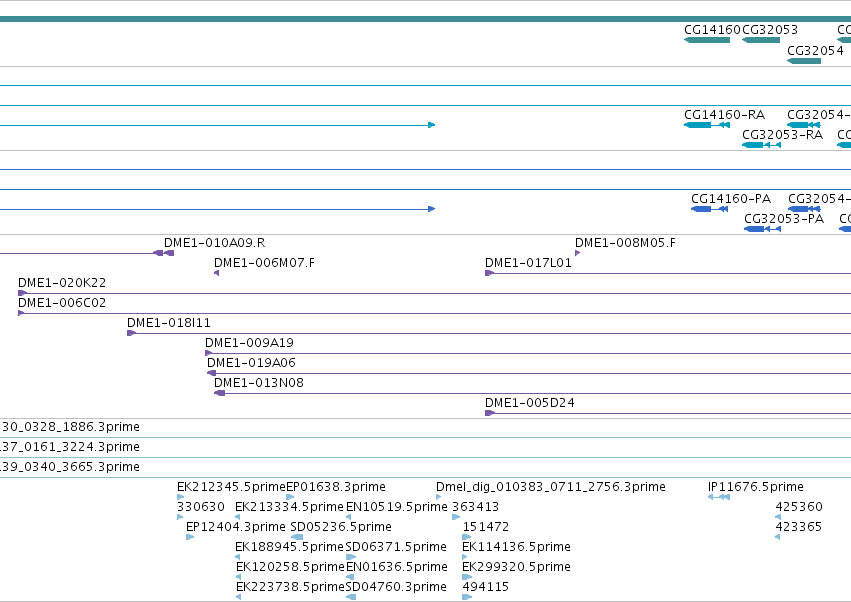Select the DME1-017L01 clone label
The width and height of the screenshot is (851, 602).
pos(528,263)
